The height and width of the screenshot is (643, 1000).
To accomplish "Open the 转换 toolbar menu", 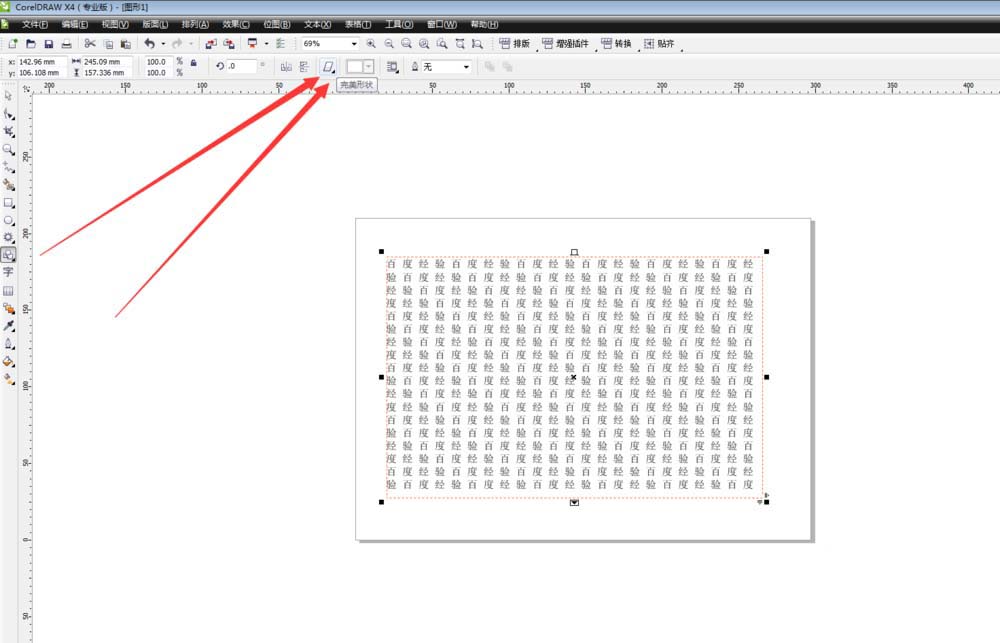I will [616, 43].
